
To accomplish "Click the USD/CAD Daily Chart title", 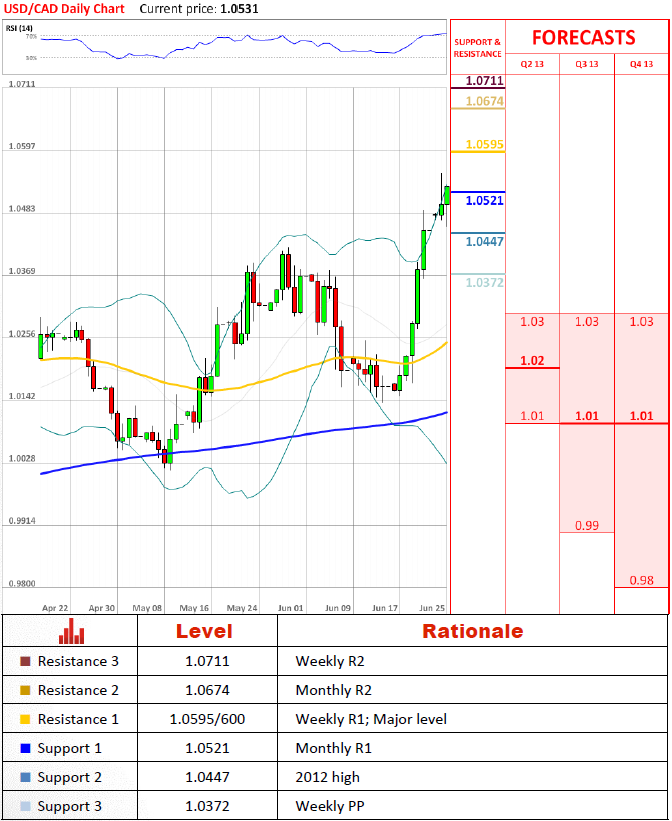I will point(64,9).
